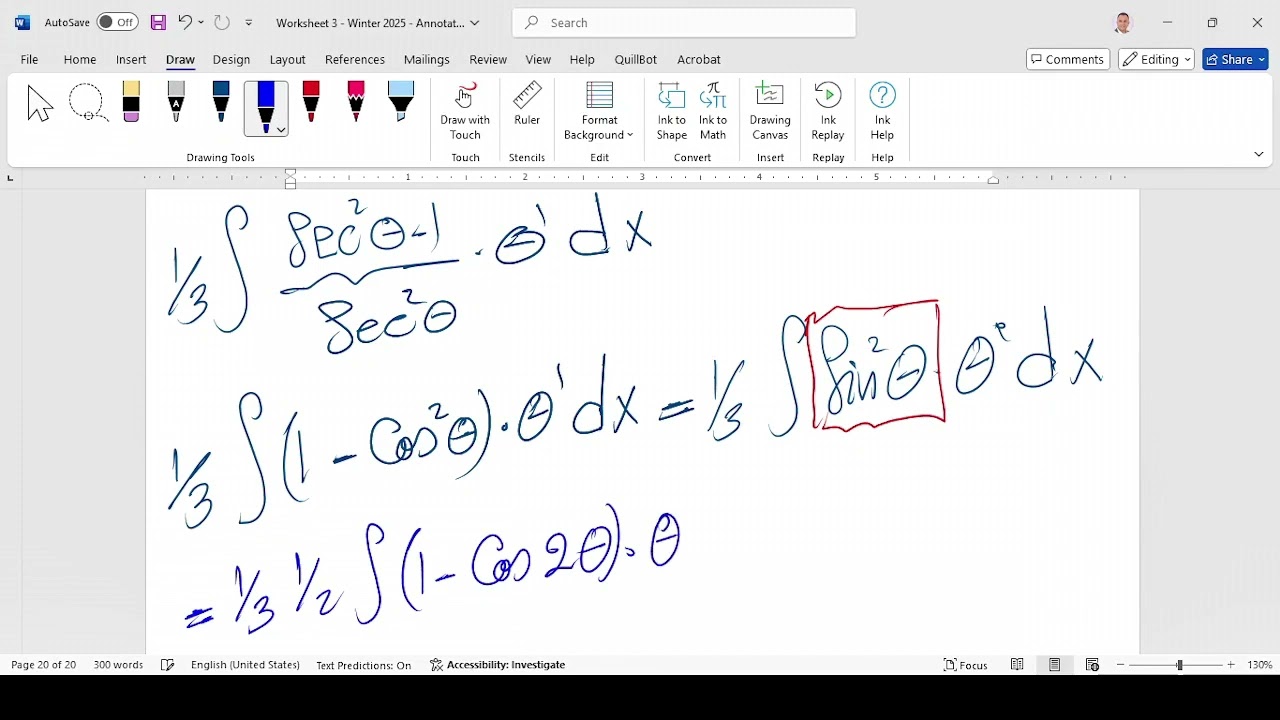Click Ink to Math
The width and height of the screenshot is (1280, 720).
click(x=713, y=112)
